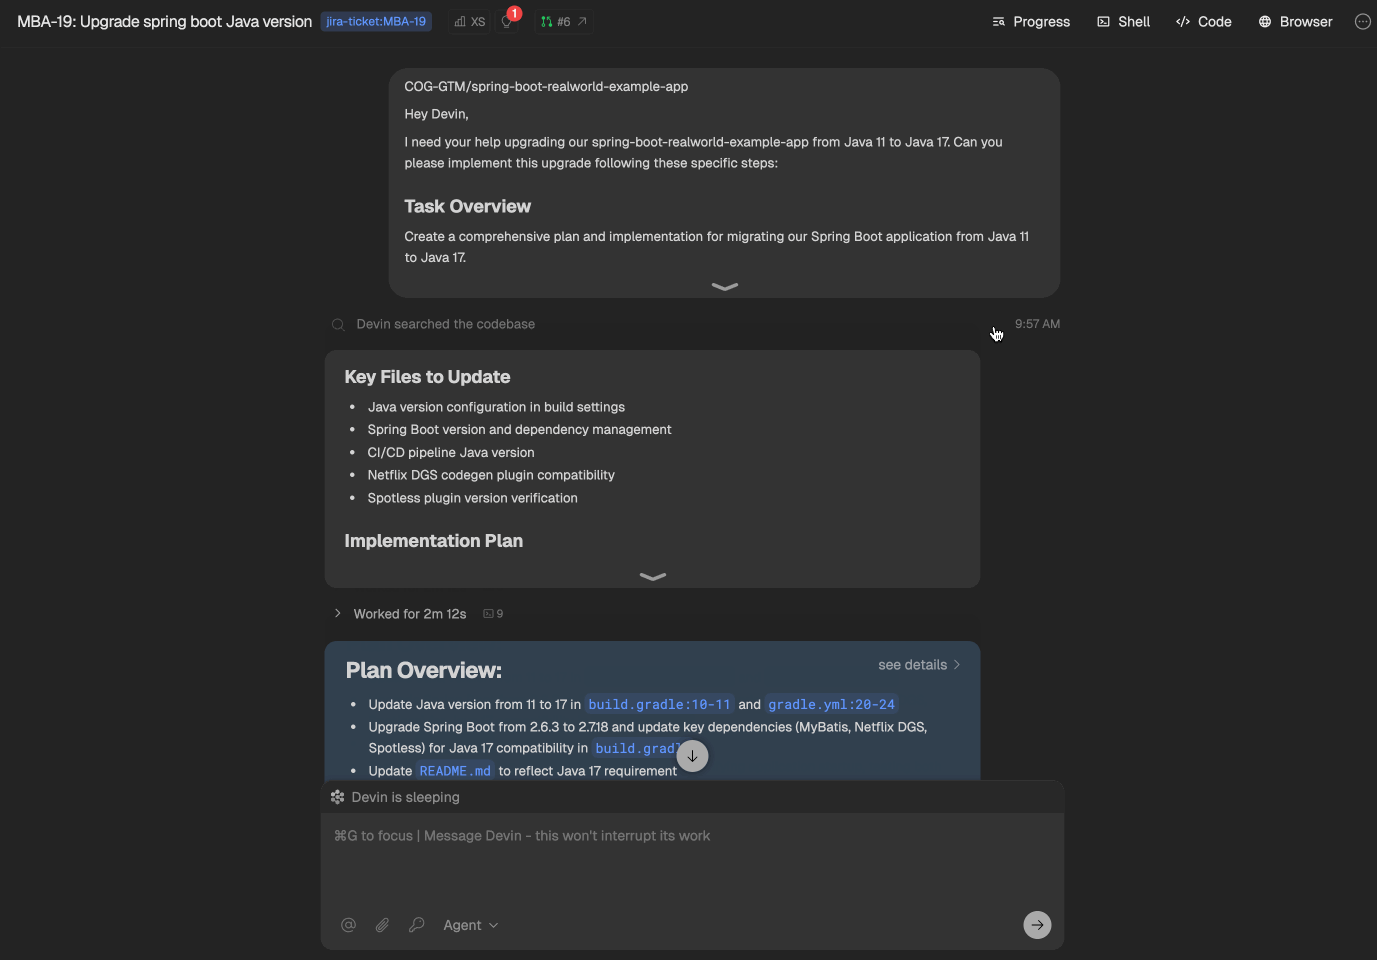Viewport: 1377px width, 960px height.
Task: Send message with the arrow button
Action: (x=1037, y=925)
